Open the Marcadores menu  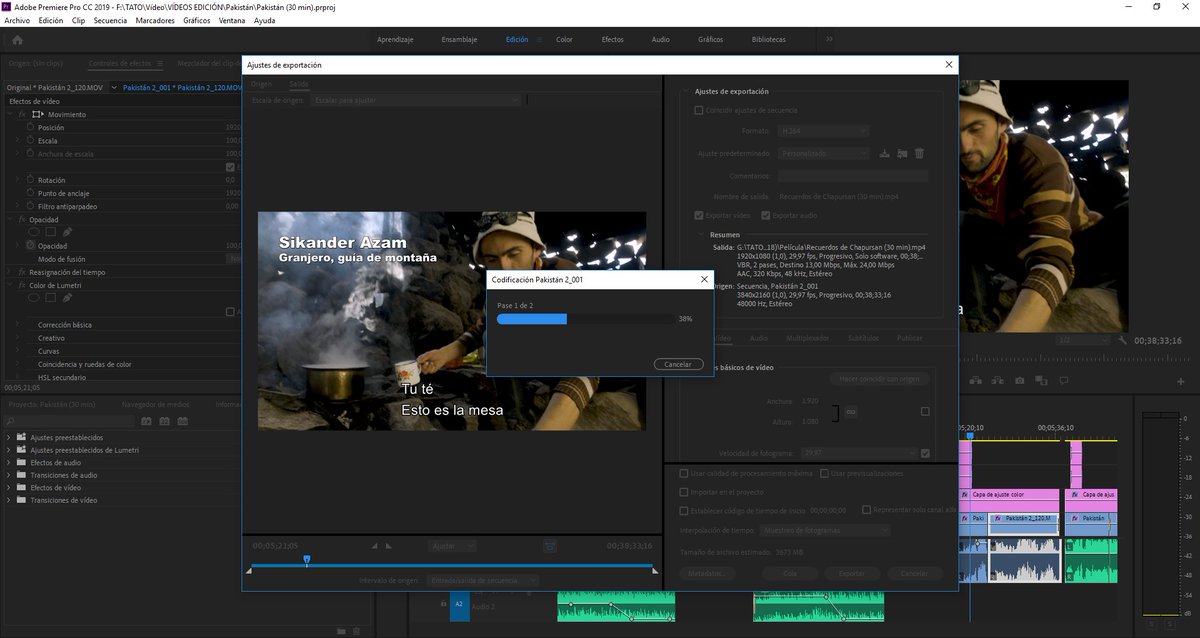154,20
